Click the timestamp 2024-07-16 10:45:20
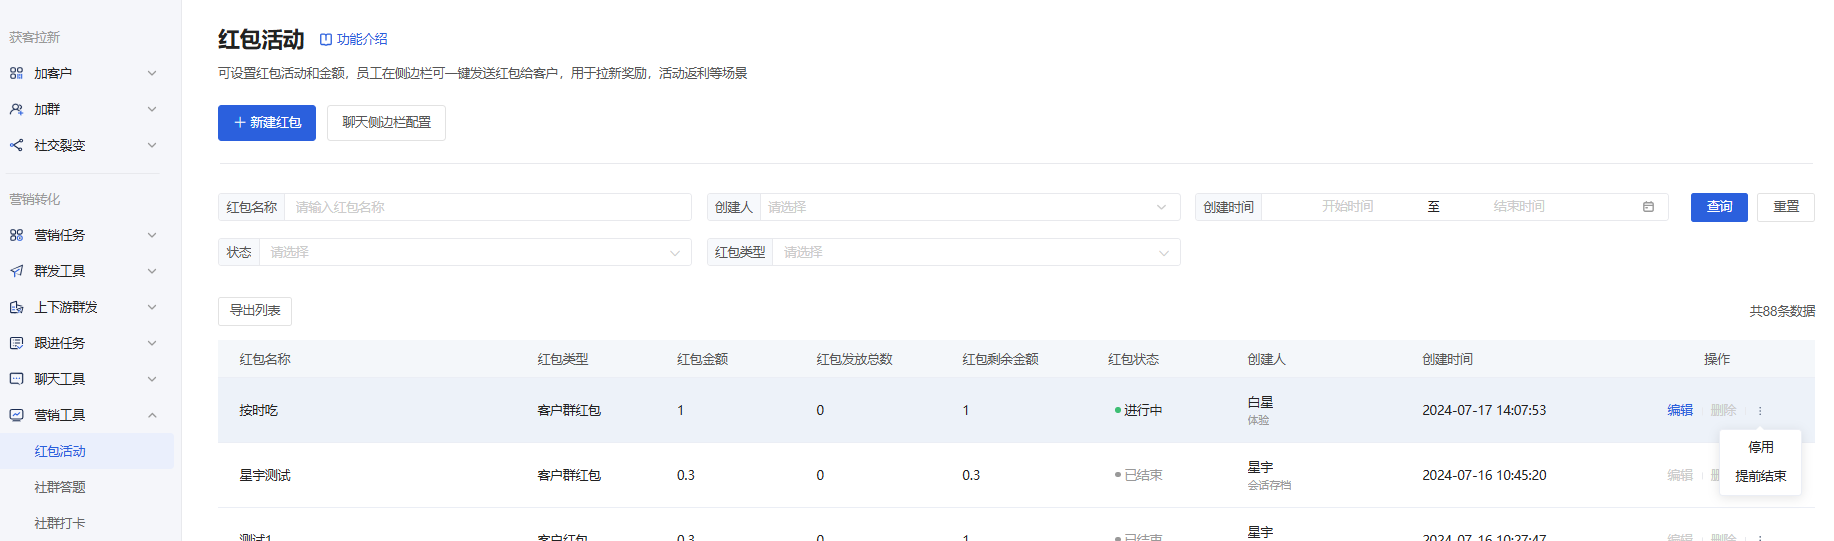 (1484, 475)
